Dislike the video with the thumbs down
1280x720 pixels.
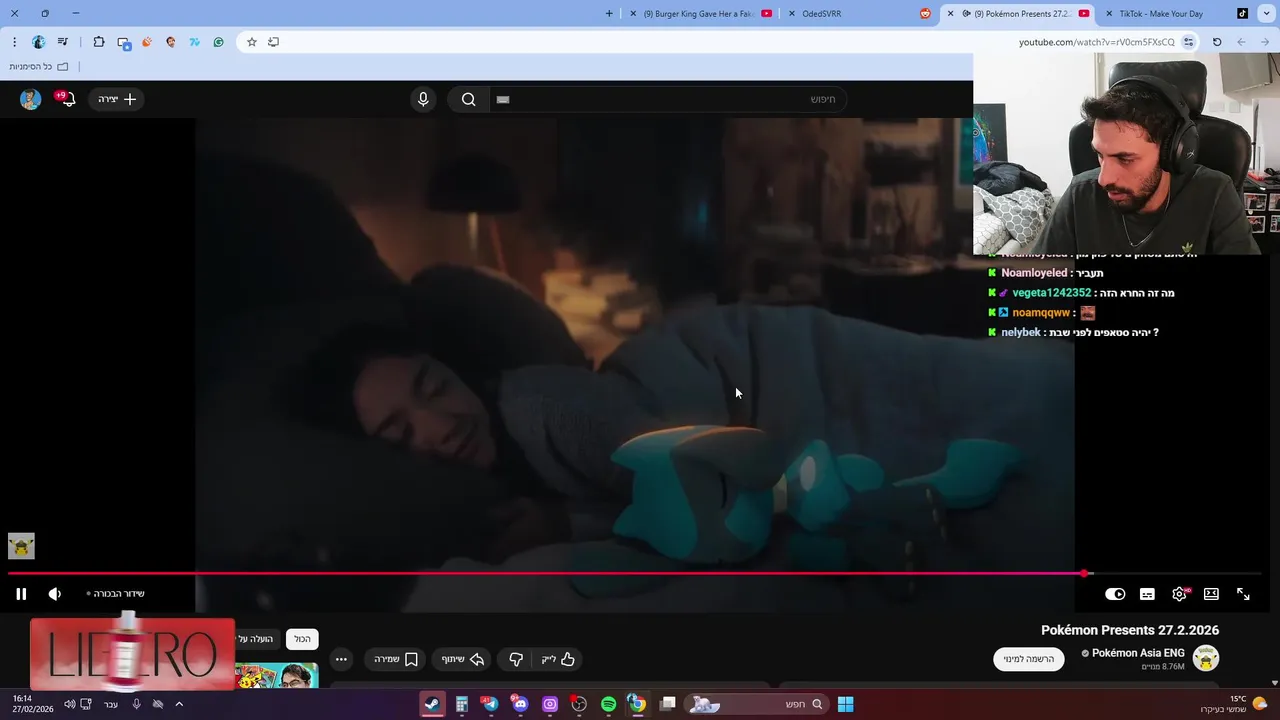pyautogui.click(x=516, y=659)
